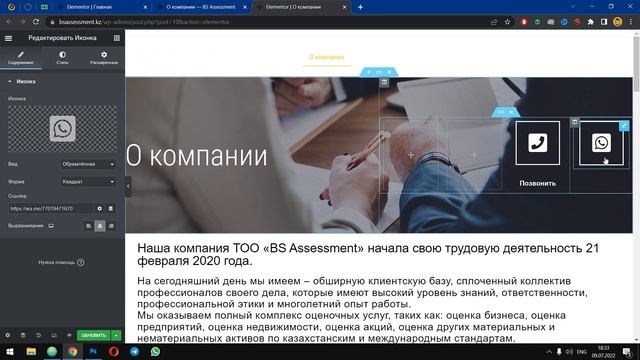The width and height of the screenshot is (640, 360).
Task: Switch to the Содержимое content tab
Action: click(x=21, y=58)
